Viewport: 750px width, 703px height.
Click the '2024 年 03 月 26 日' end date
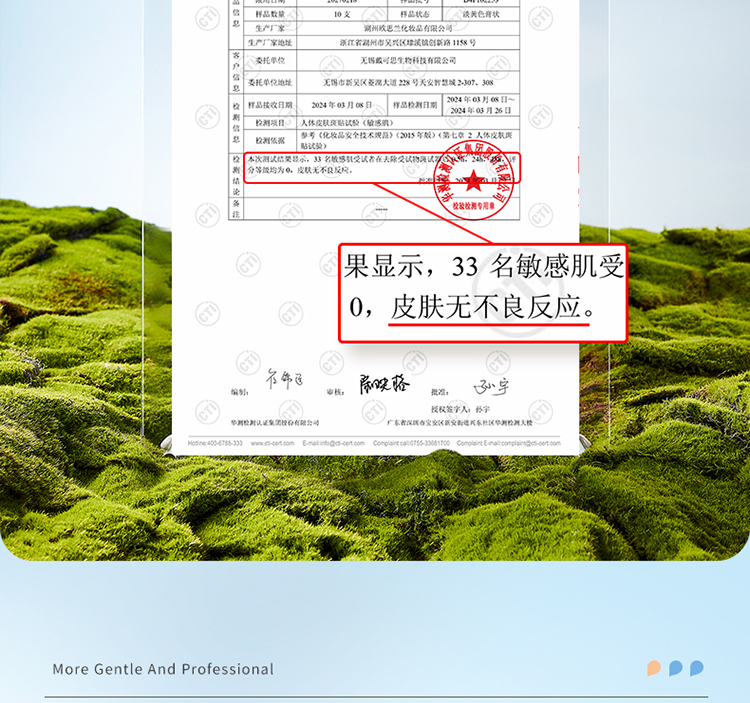click(481, 111)
